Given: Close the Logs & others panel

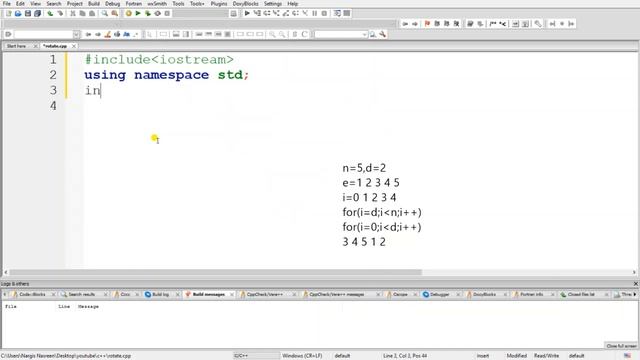Looking at the screenshot, I should click(636, 284).
